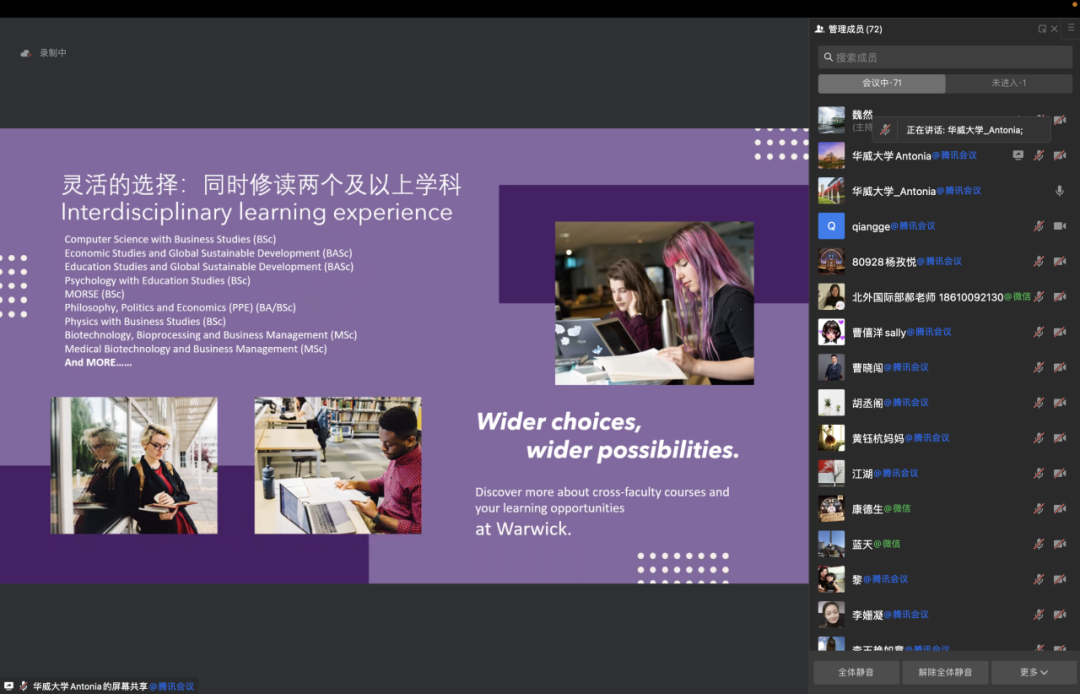Click the 录制中 cloud recording icon
1080x694 pixels.
[x=26, y=53]
